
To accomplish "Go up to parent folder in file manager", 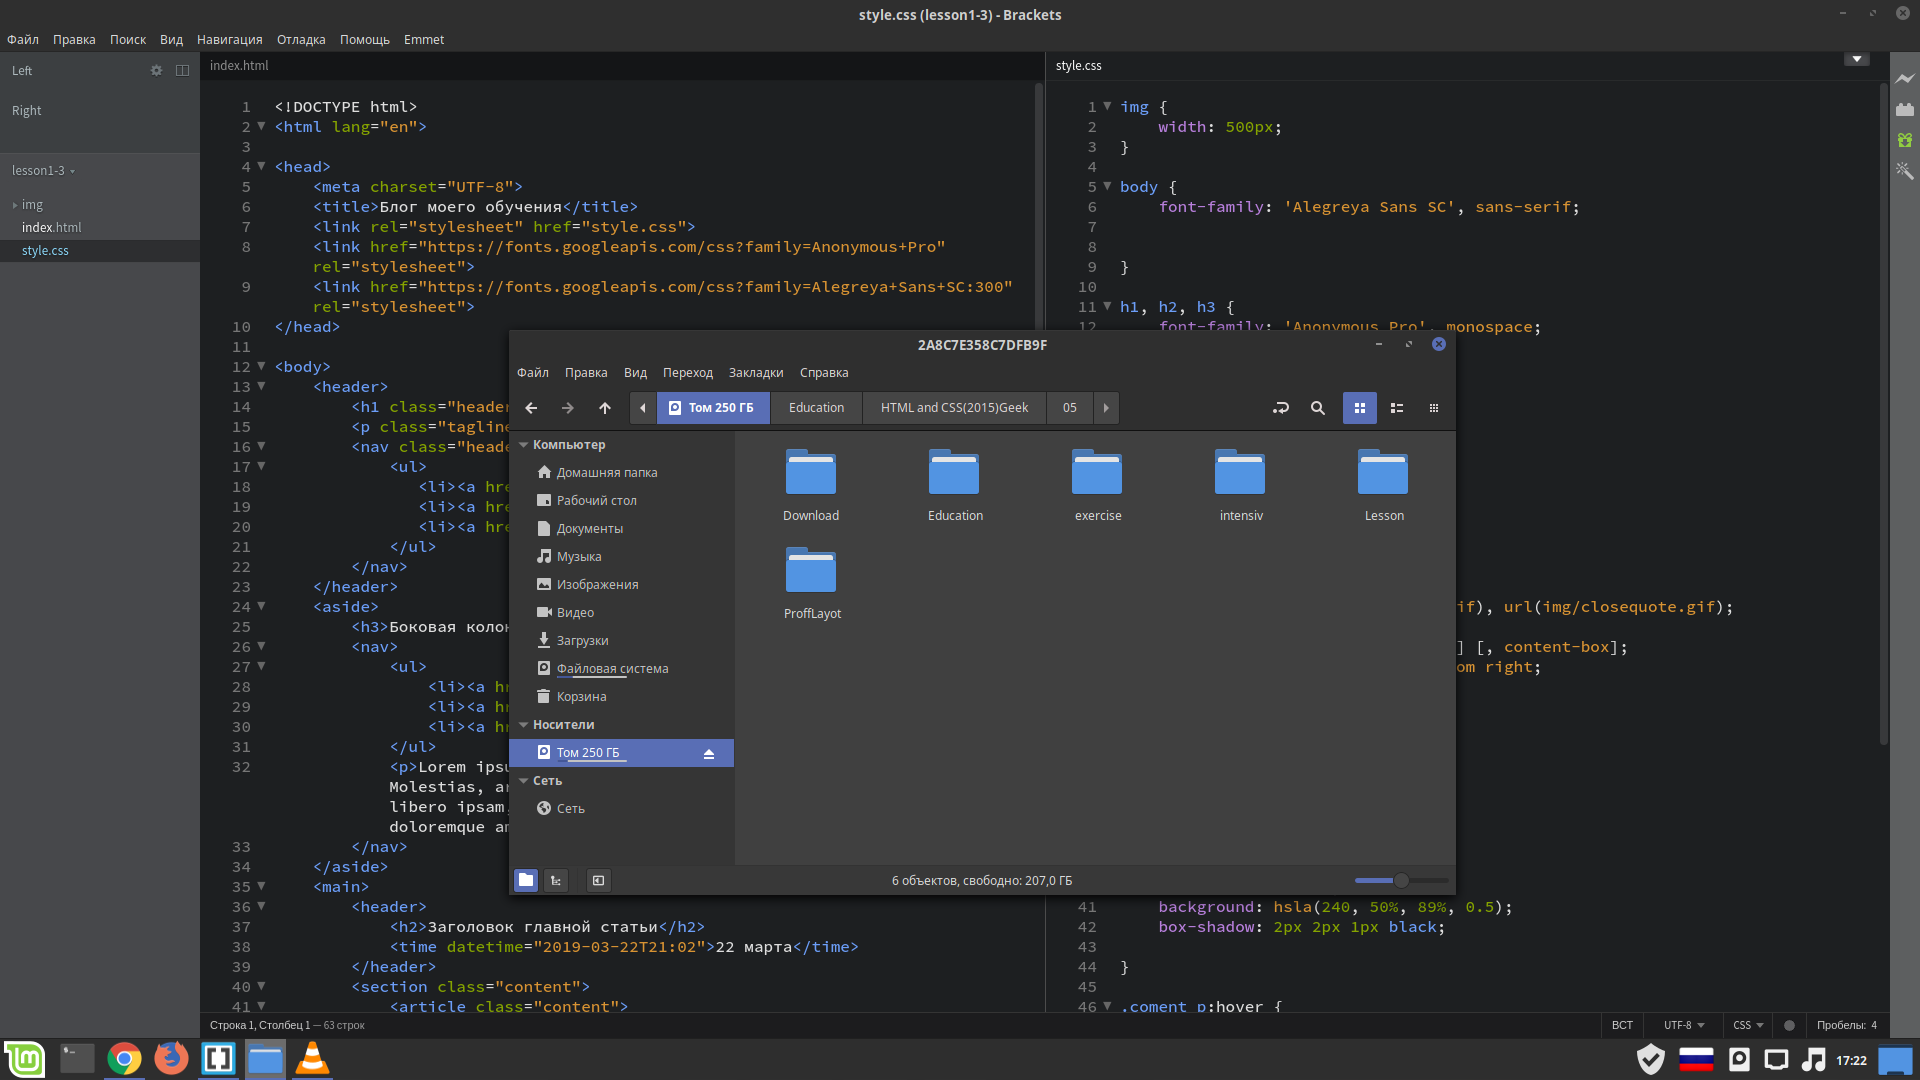I will click(x=605, y=408).
